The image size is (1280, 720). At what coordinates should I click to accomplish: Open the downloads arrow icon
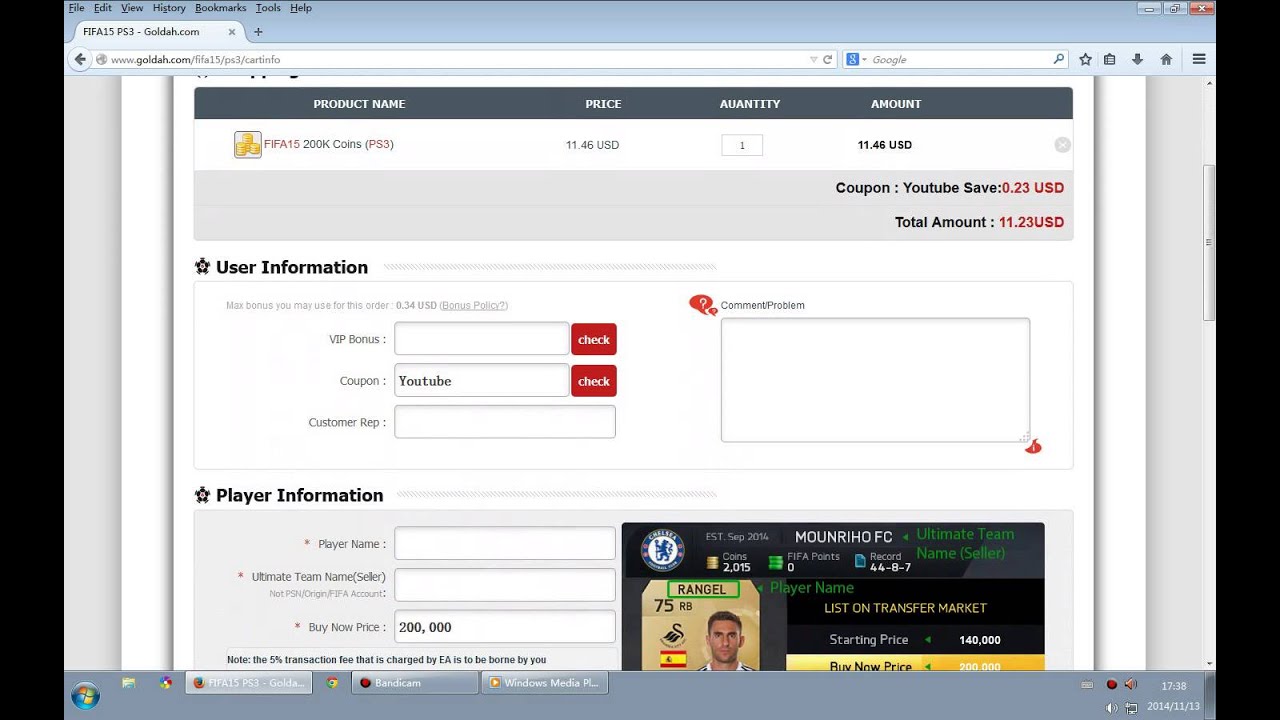[1138, 59]
